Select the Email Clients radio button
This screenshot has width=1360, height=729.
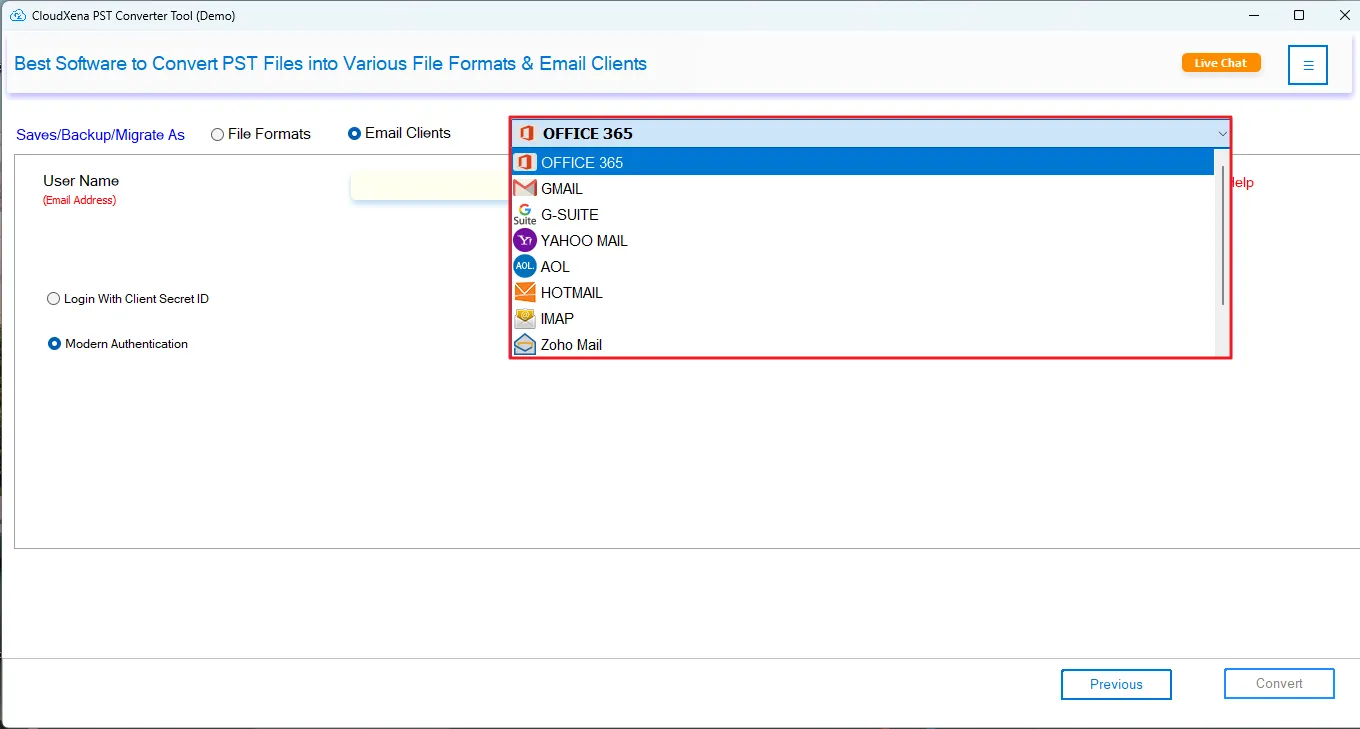coord(354,133)
